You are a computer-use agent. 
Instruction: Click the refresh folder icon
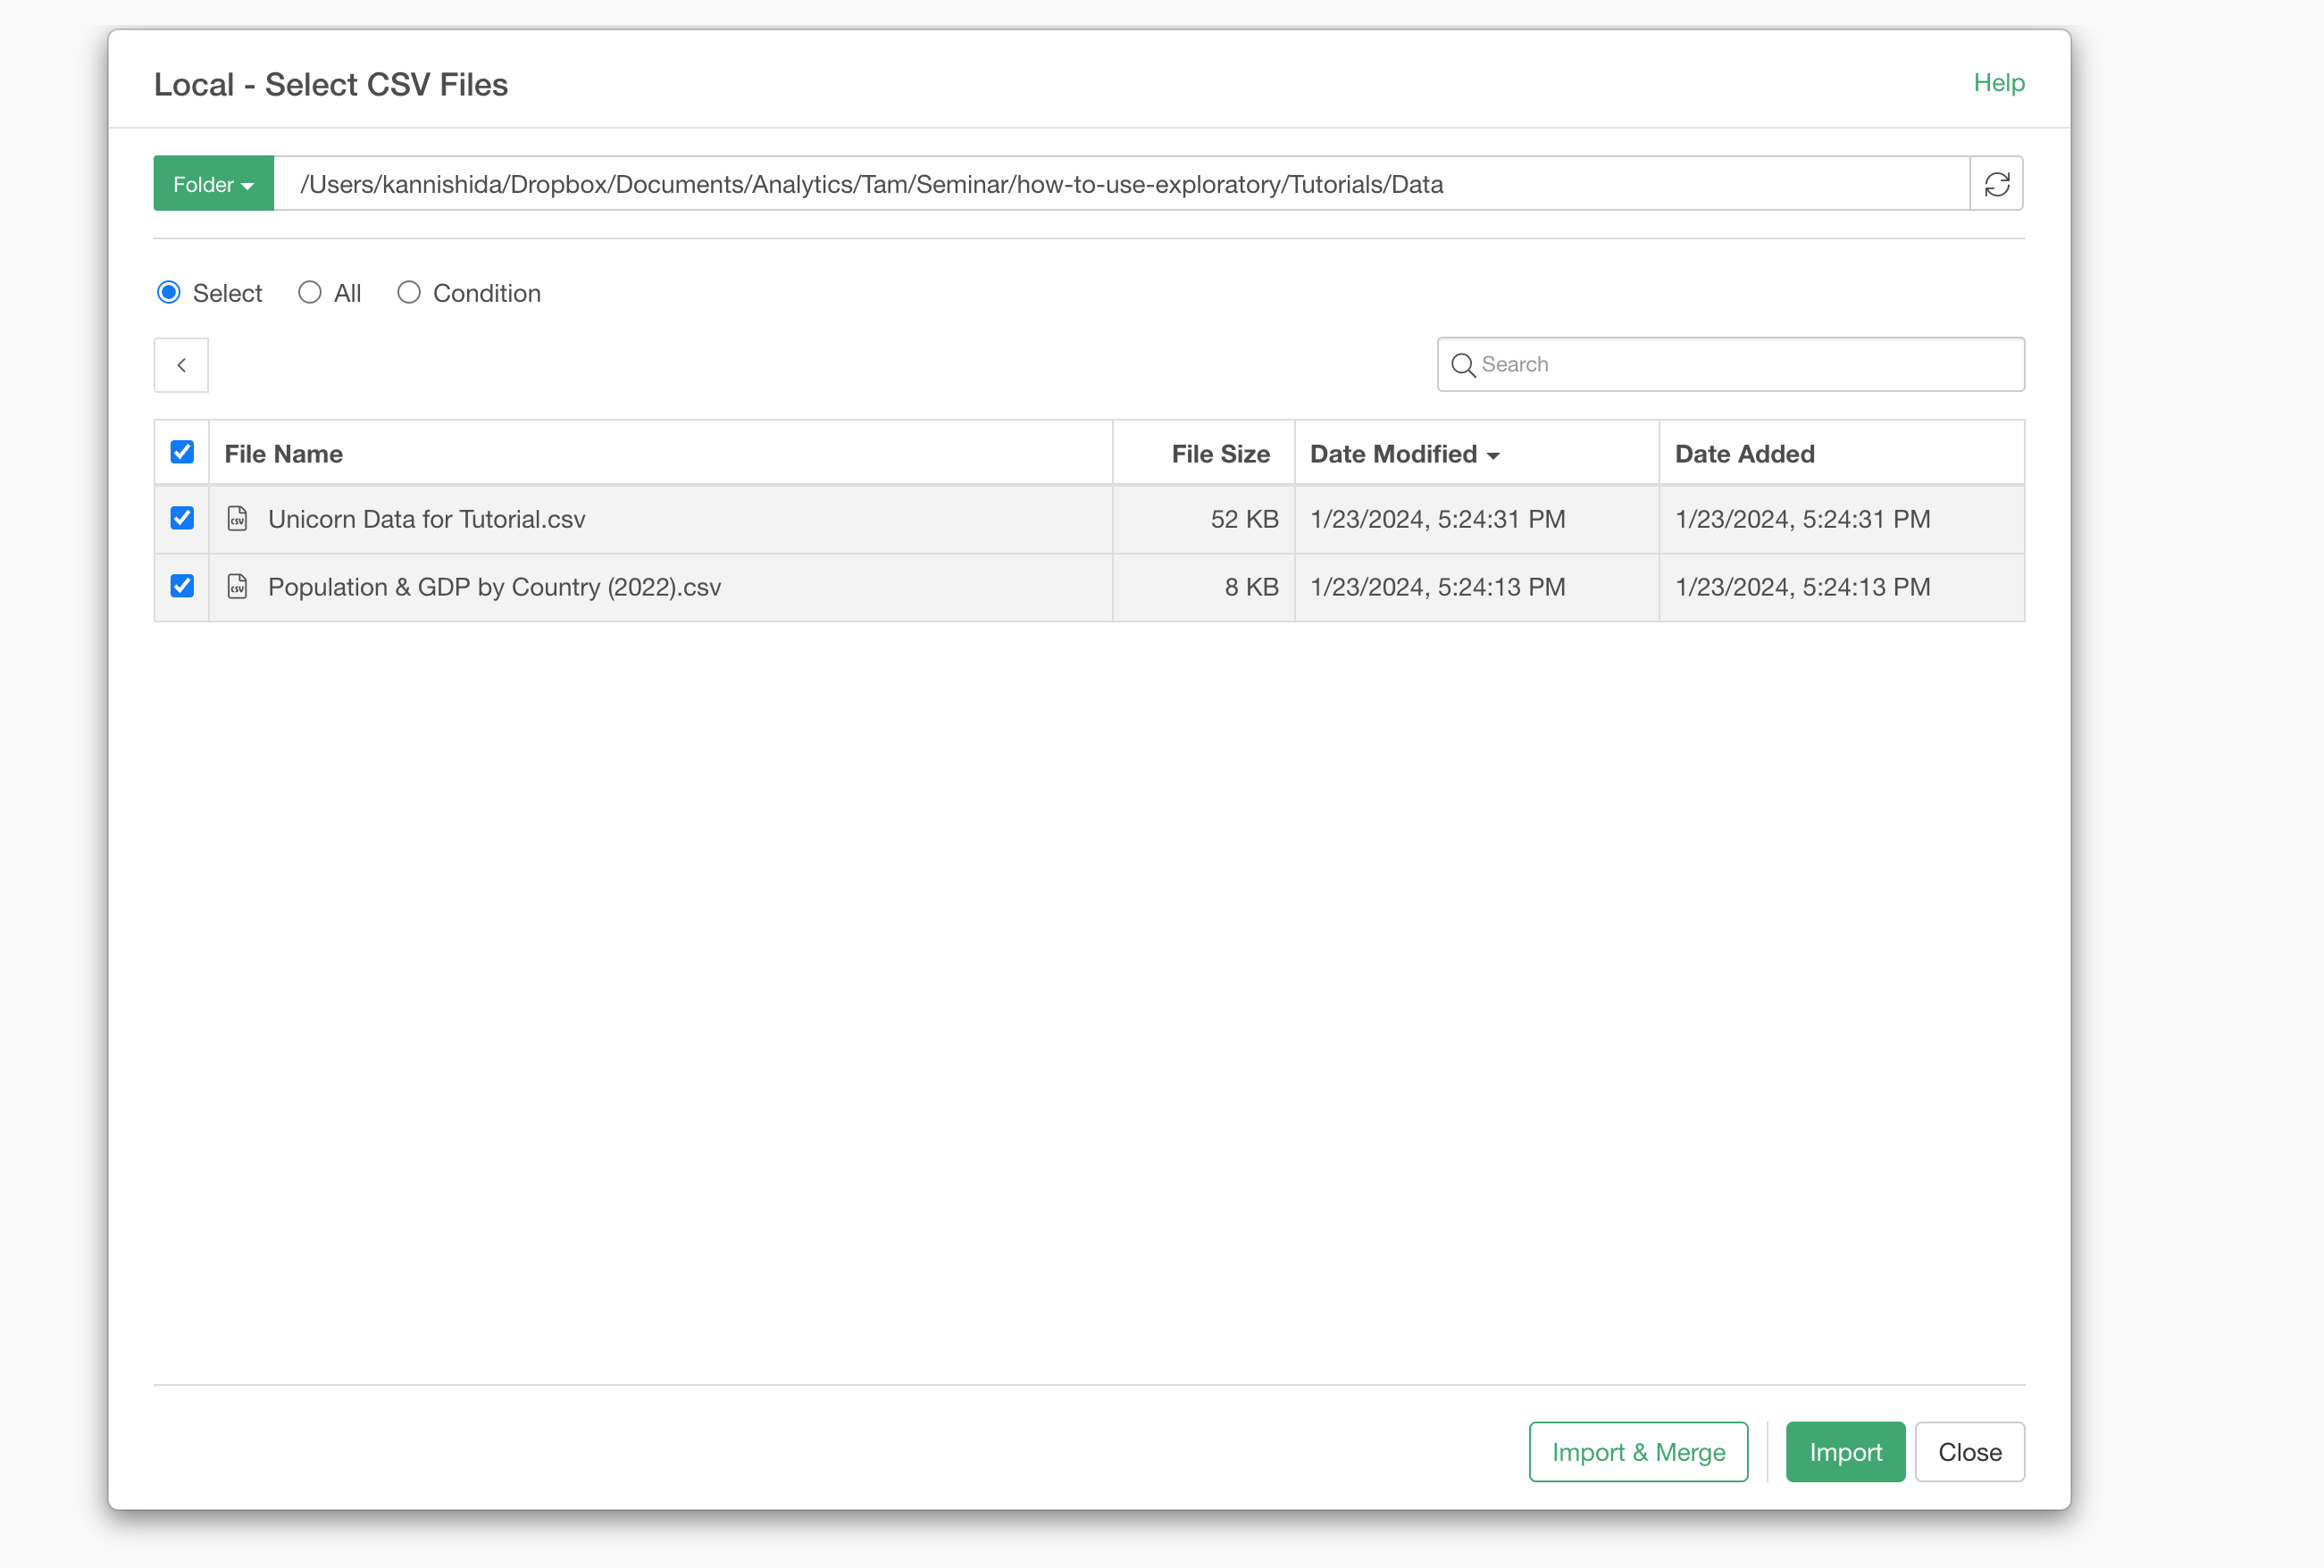[1996, 184]
